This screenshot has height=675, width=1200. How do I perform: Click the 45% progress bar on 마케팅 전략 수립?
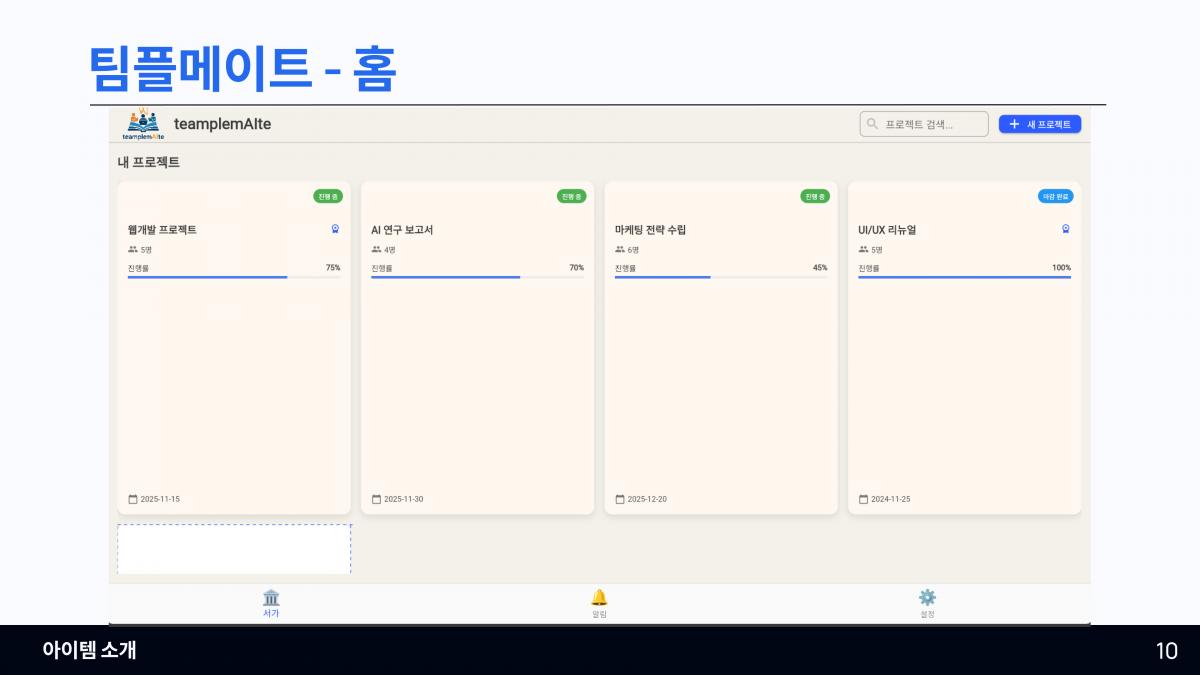(x=721, y=277)
